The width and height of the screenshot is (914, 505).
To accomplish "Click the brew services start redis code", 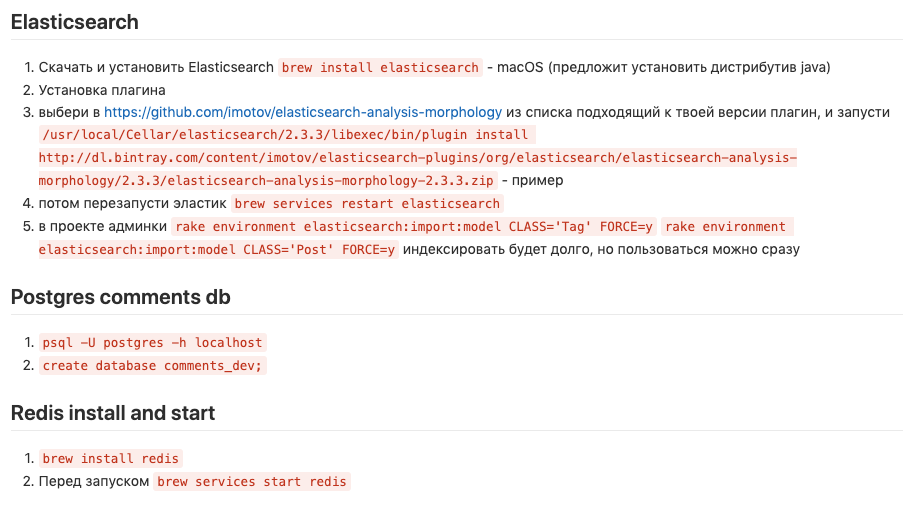I will (x=252, y=482).
